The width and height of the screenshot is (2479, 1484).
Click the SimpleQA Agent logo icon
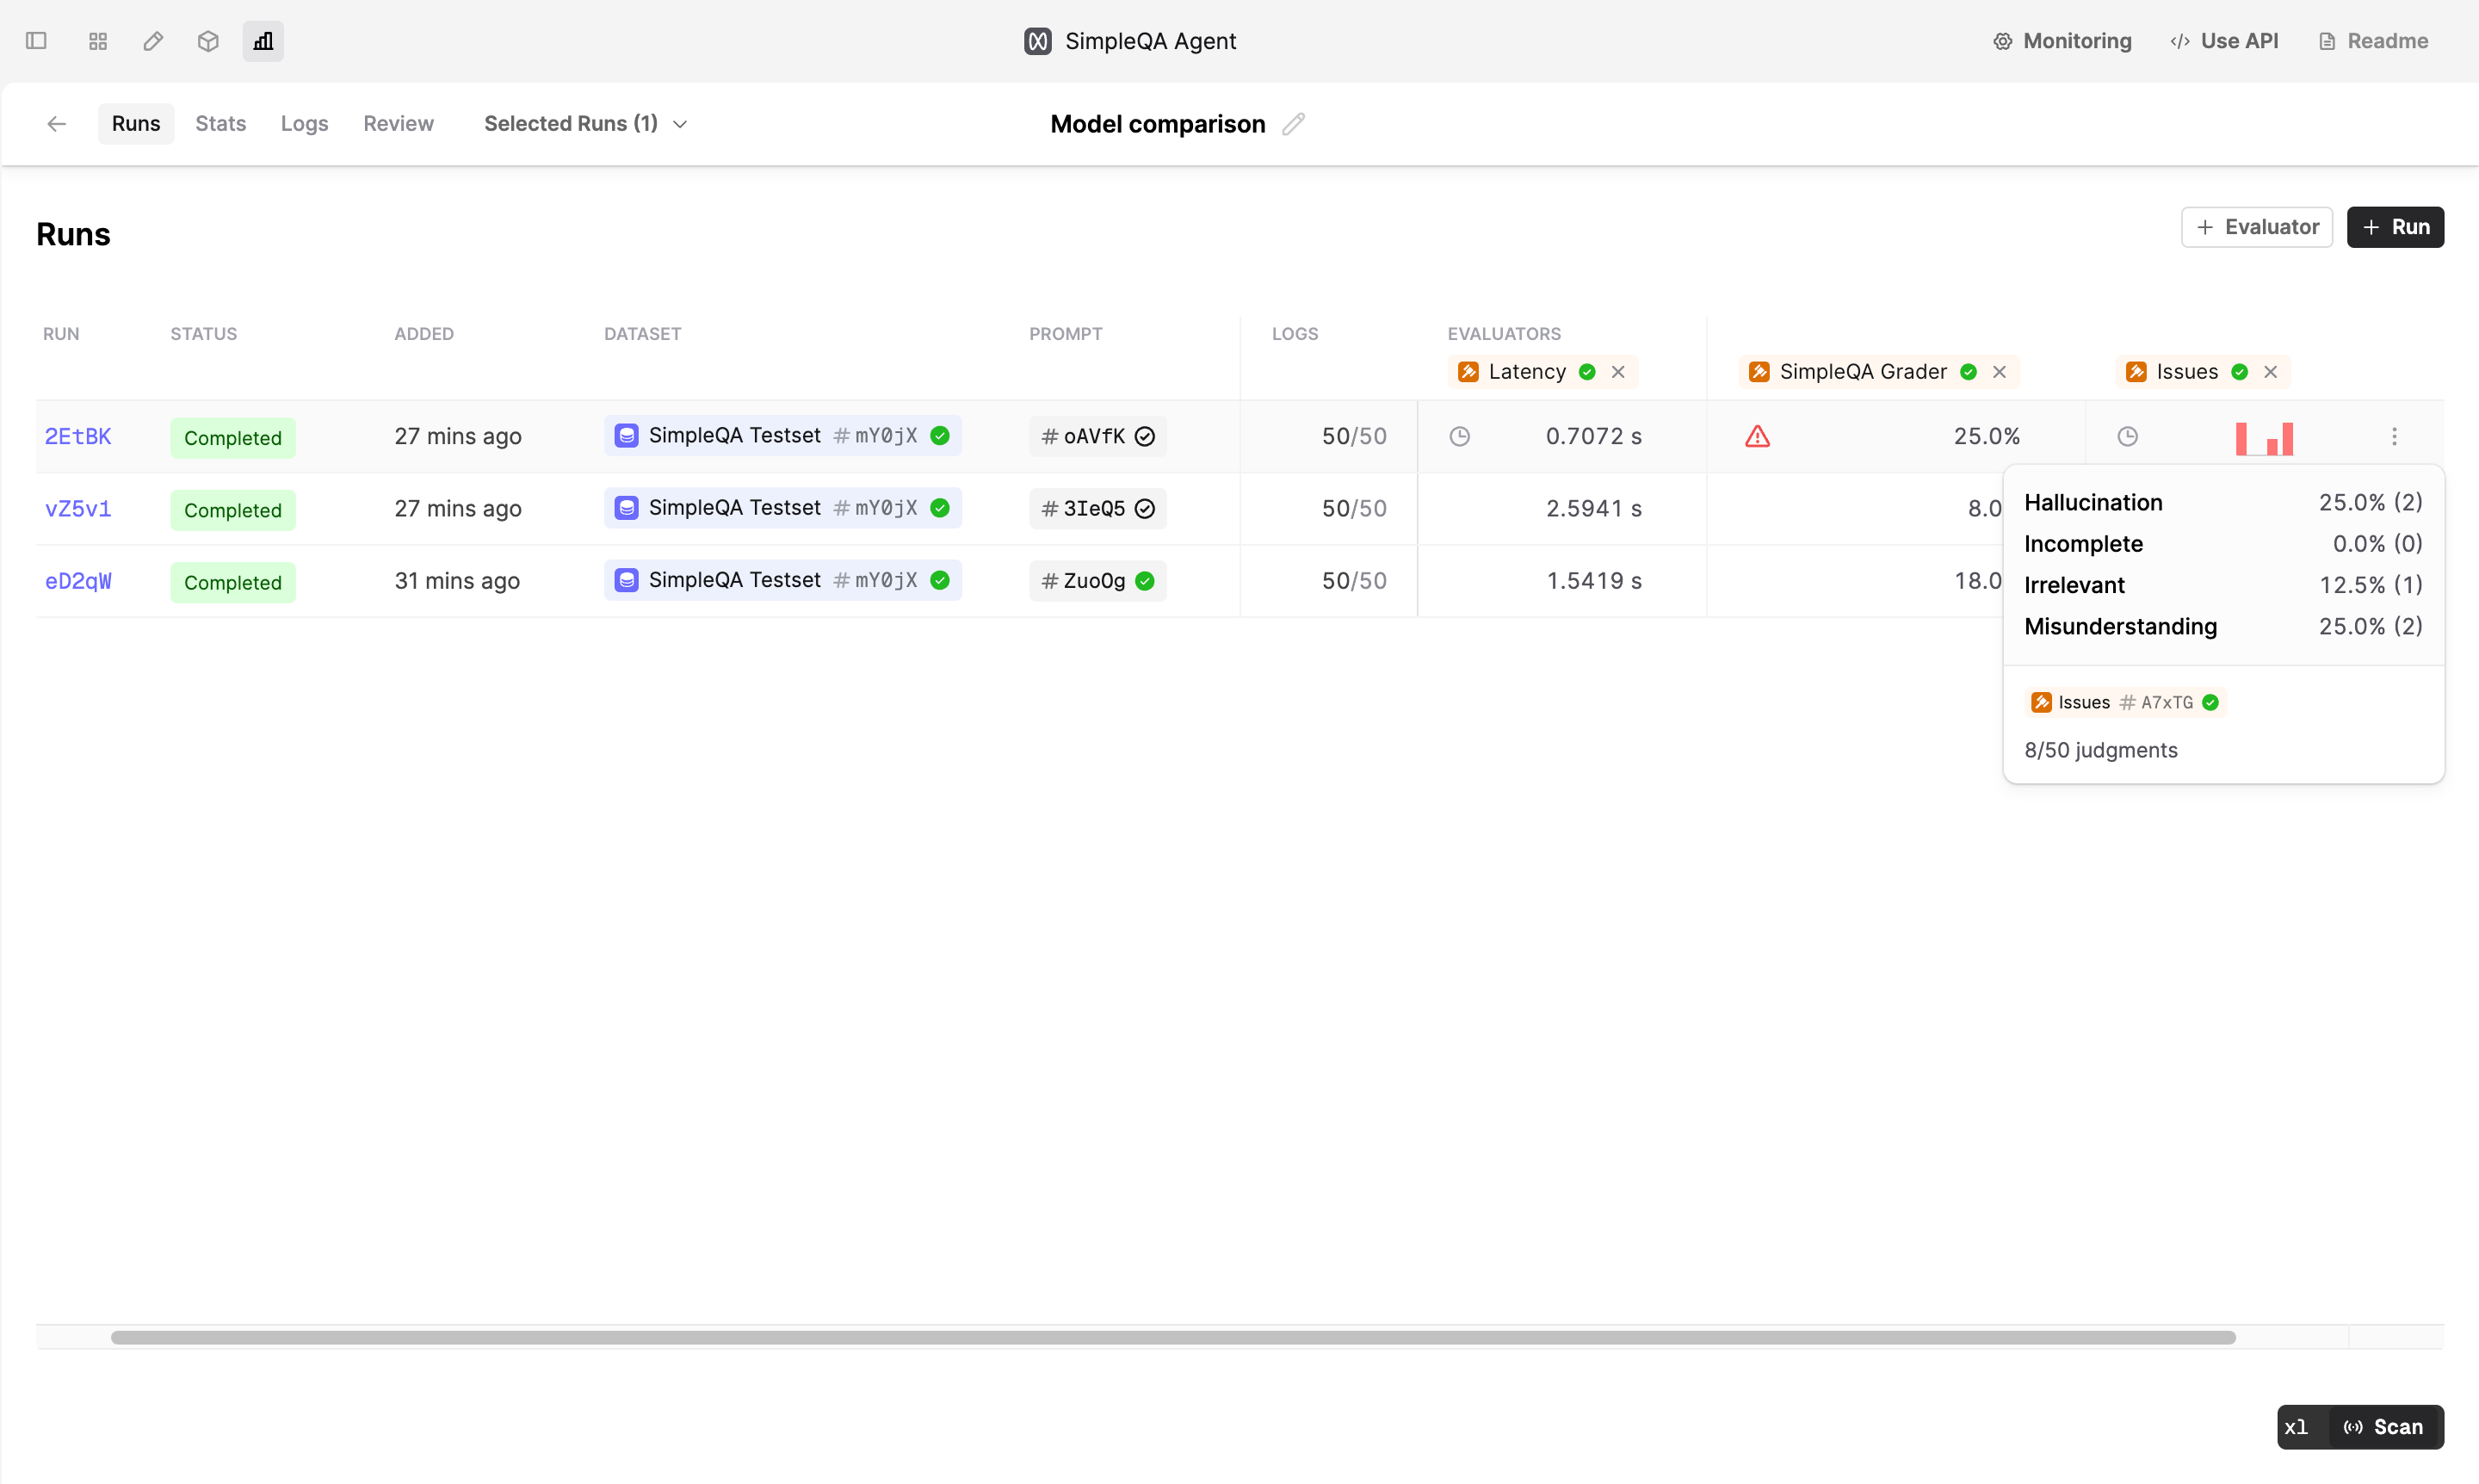point(1037,41)
